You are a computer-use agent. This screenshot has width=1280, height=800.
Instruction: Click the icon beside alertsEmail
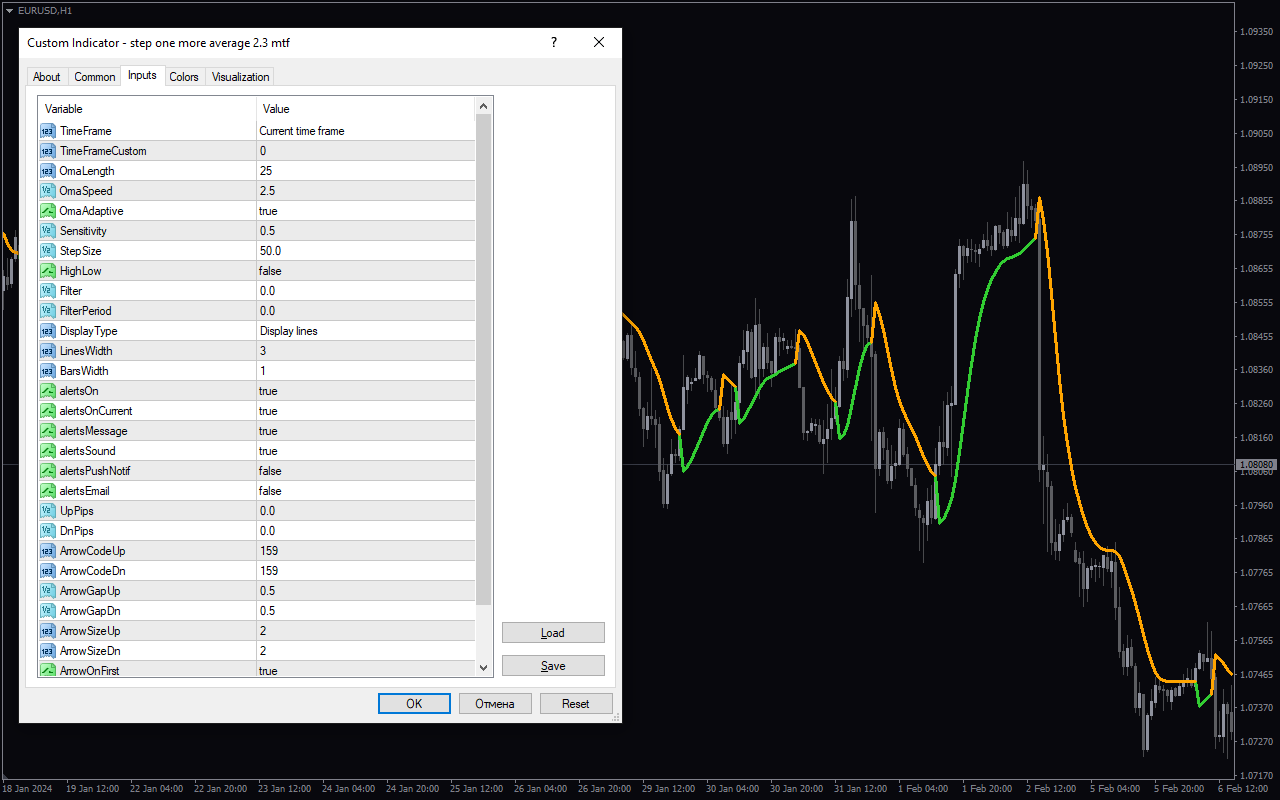(47, 491)
